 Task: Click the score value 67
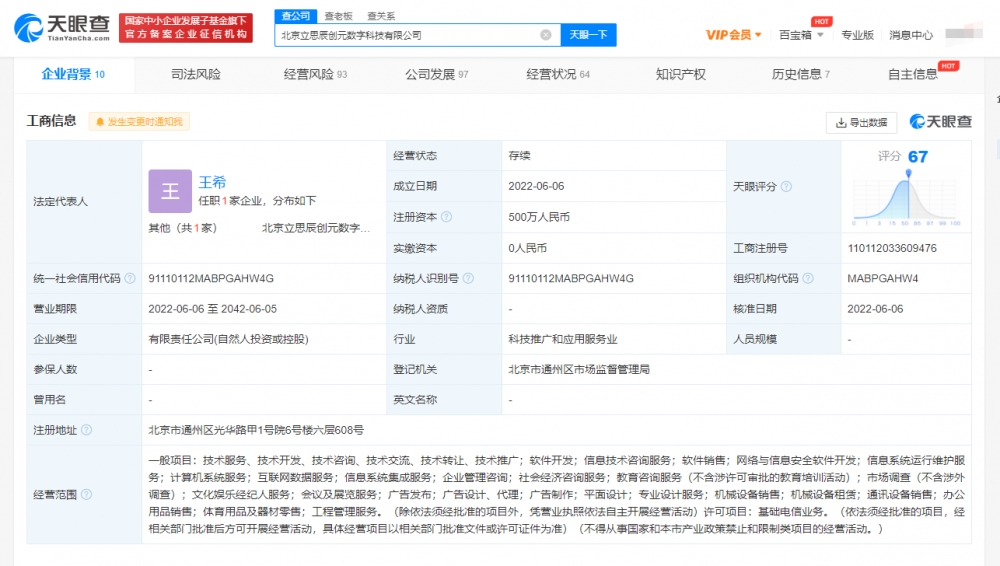click(x=918, y=157)
